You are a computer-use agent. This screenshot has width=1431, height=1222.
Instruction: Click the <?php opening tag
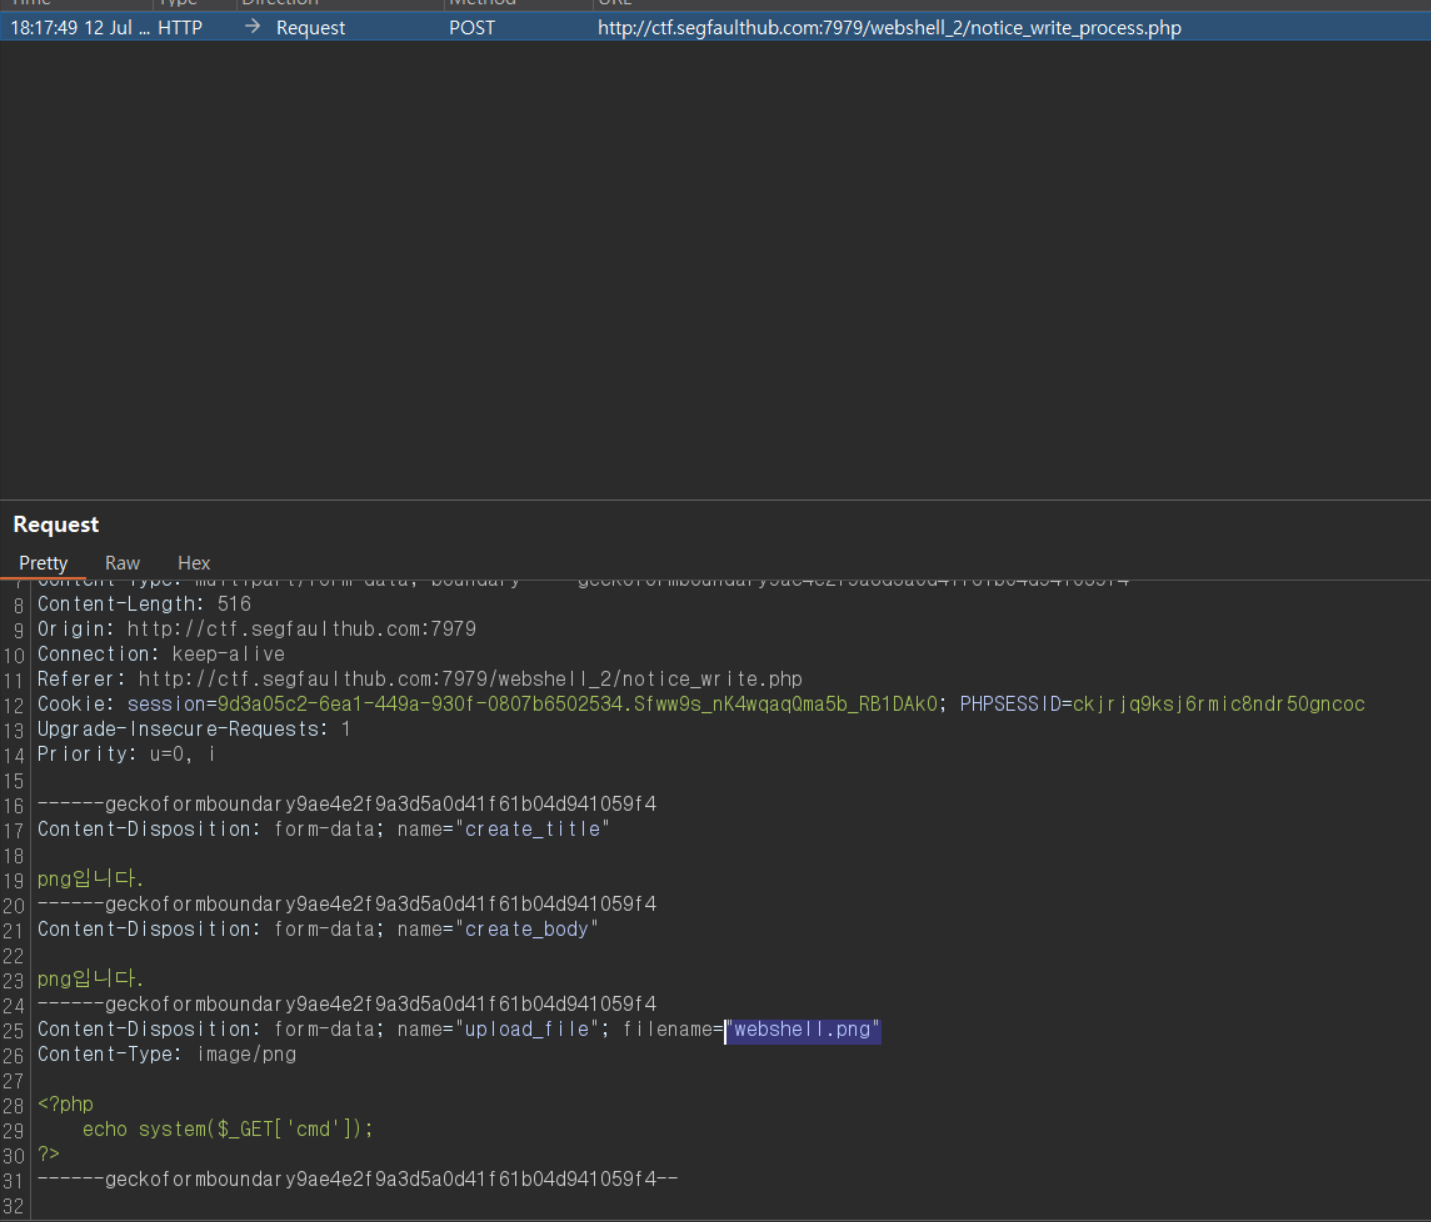pos(65,1104)
